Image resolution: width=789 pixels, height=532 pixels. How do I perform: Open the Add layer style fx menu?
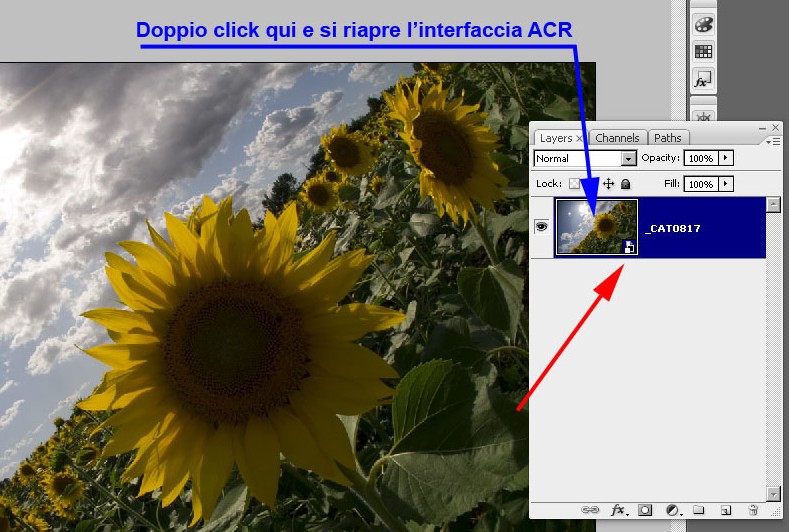click(618, 510)
